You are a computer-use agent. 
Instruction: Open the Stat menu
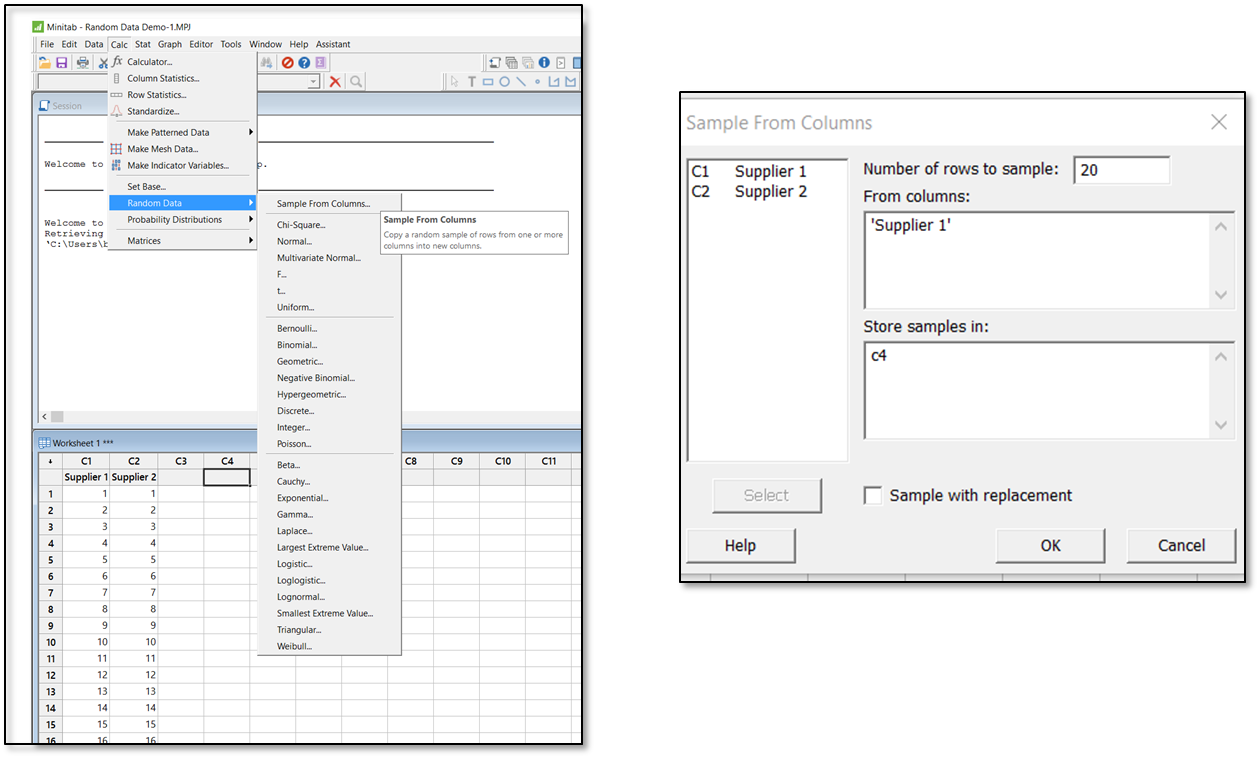coord(143,44)
